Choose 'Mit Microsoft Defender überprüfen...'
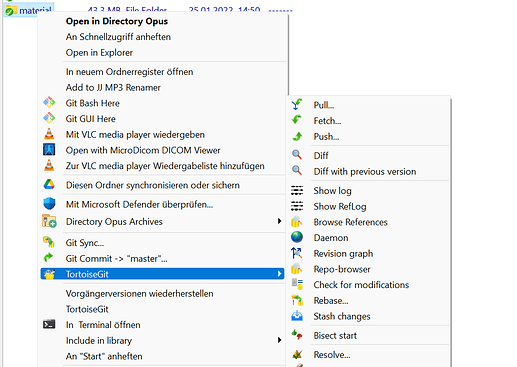Image resolution: width=517 pixels, height=367 pixels. pyautogui.click(x=139, y=204)
